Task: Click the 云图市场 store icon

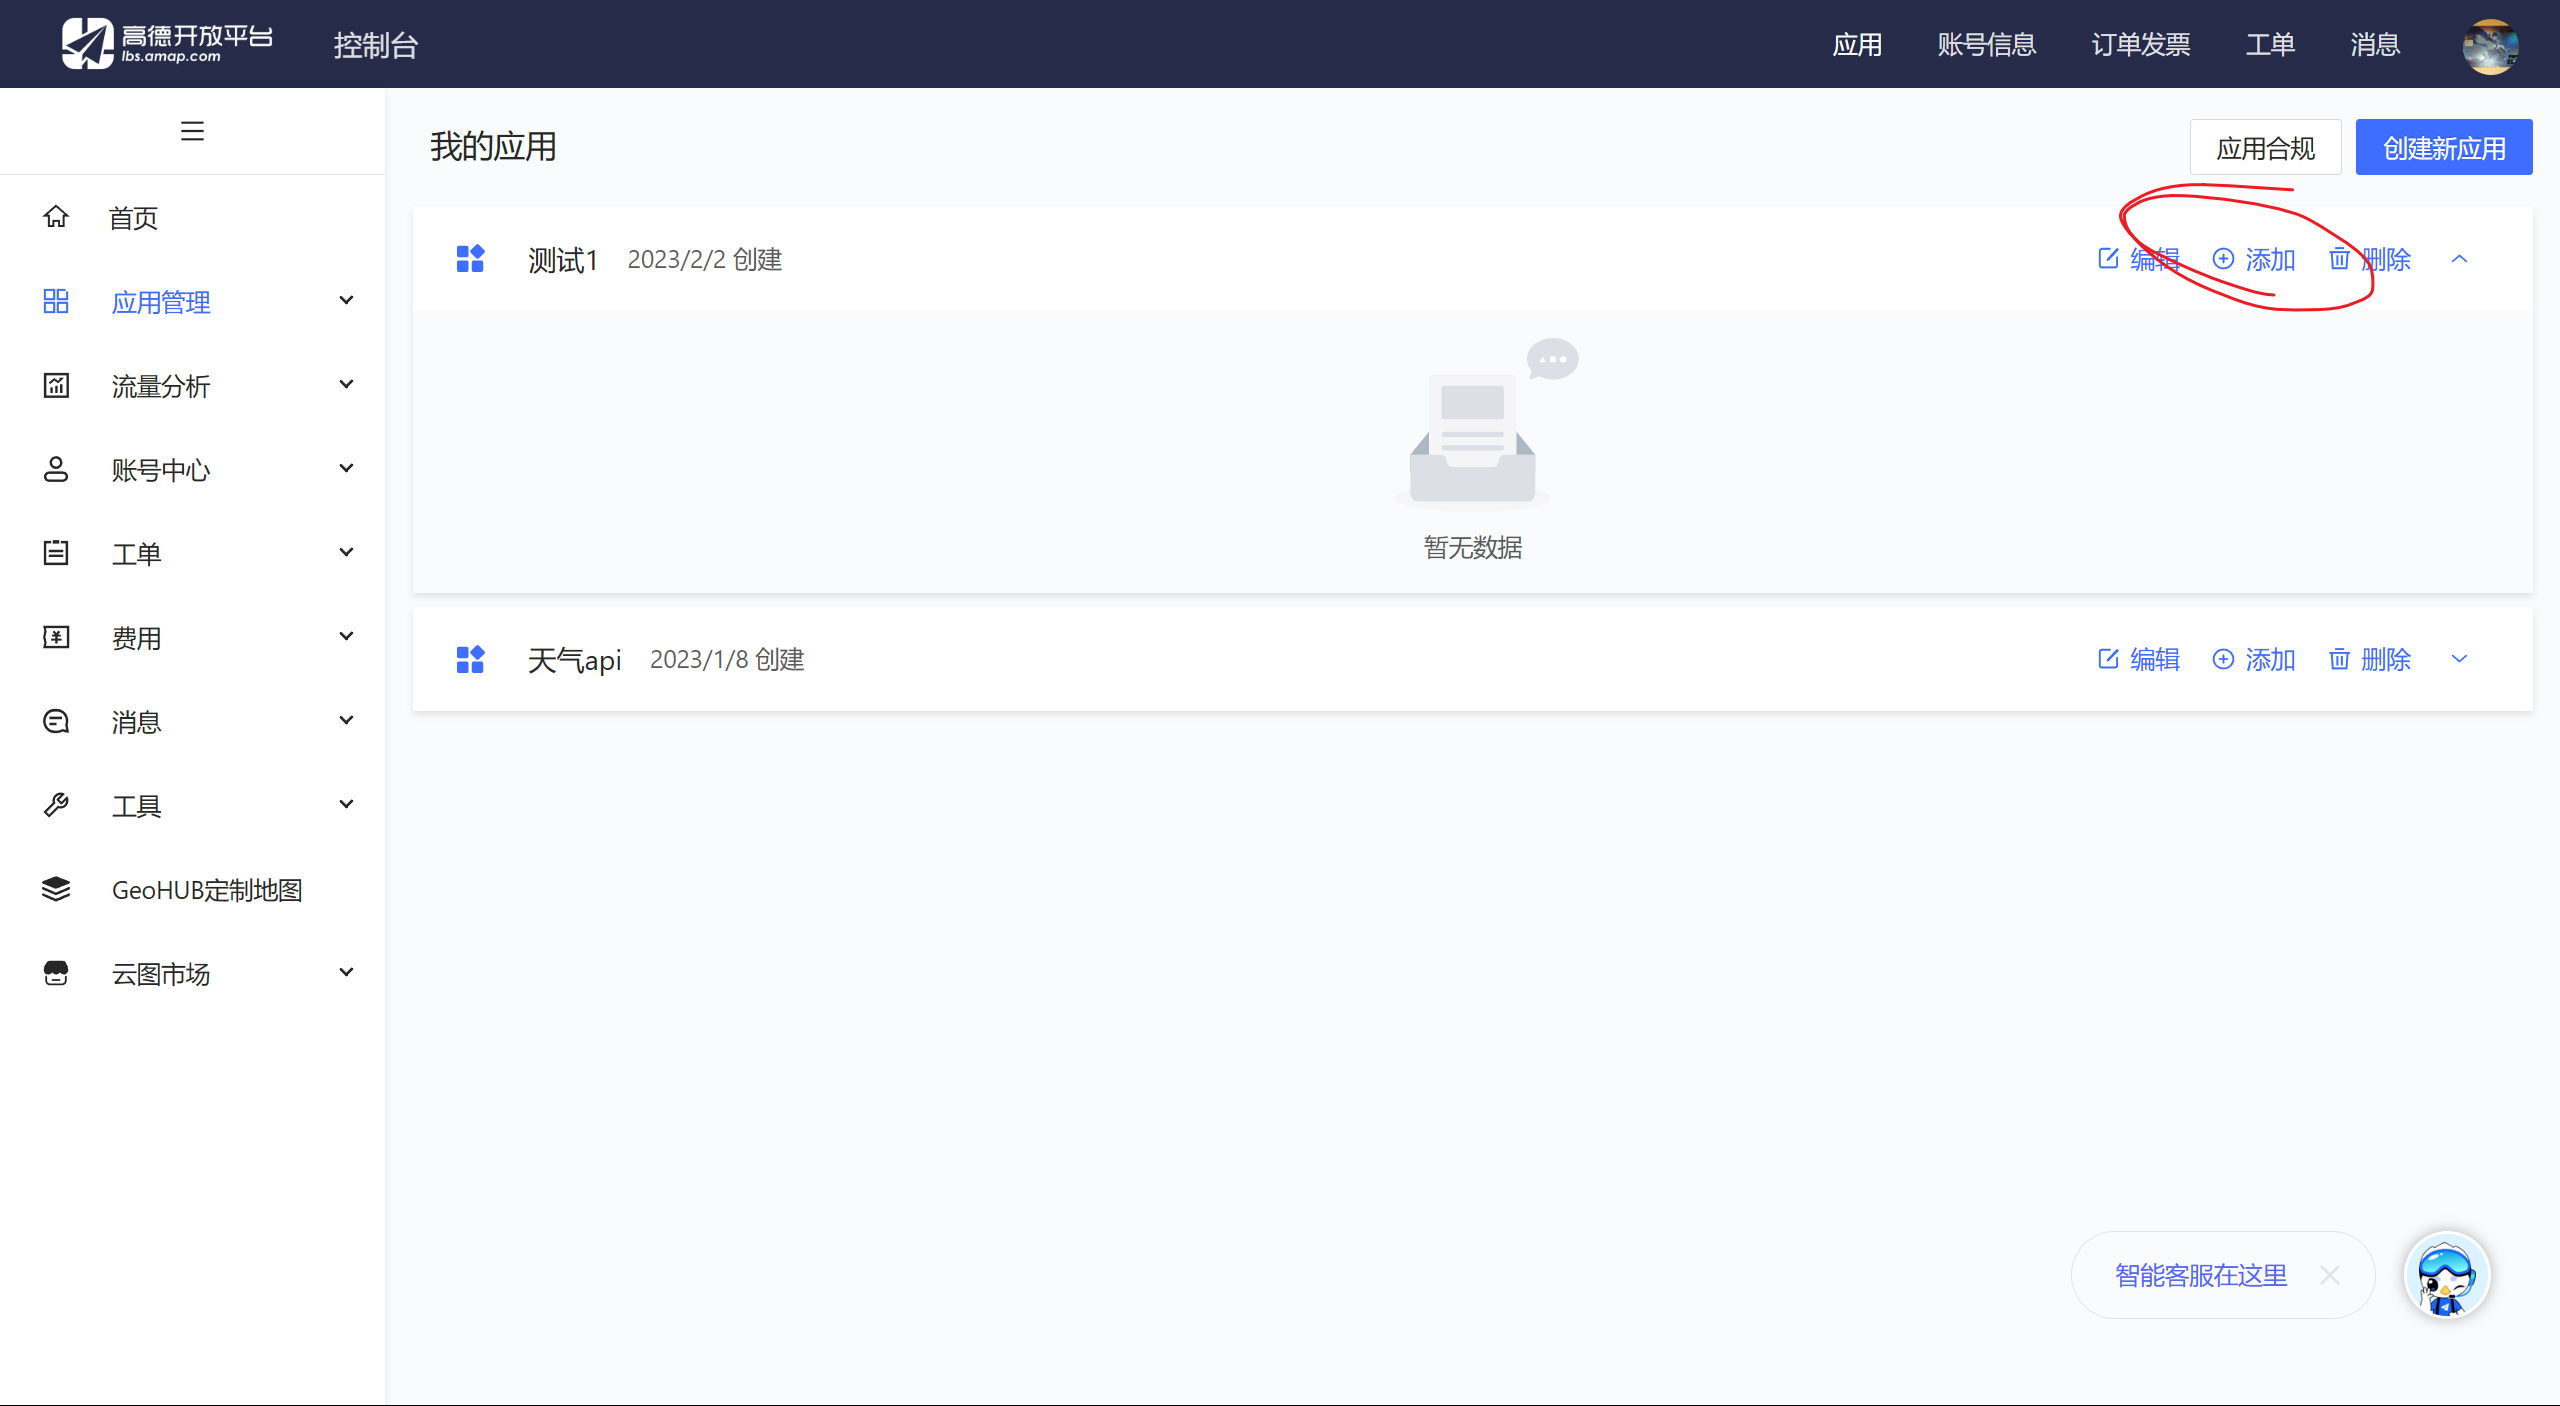Action: [x=56, y=973]
